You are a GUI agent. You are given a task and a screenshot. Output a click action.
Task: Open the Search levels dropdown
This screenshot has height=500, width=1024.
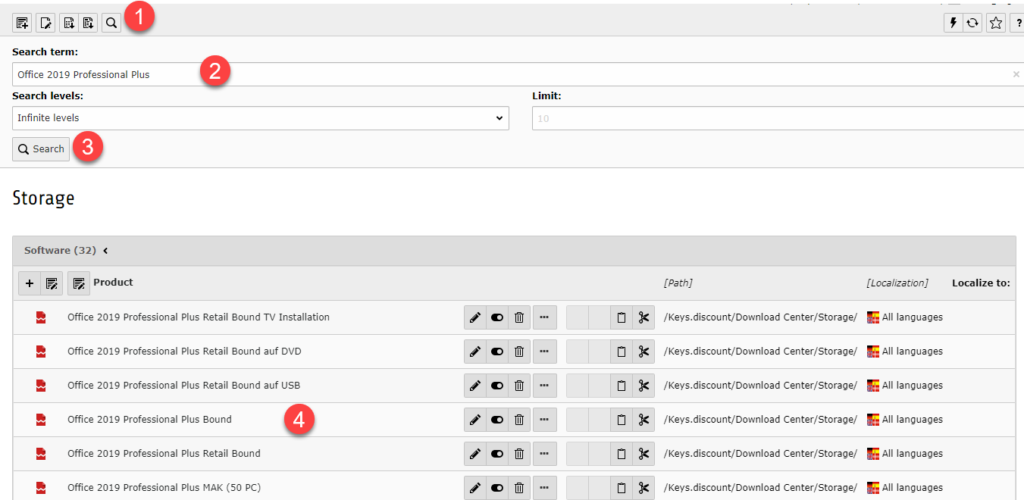[260, 118]
